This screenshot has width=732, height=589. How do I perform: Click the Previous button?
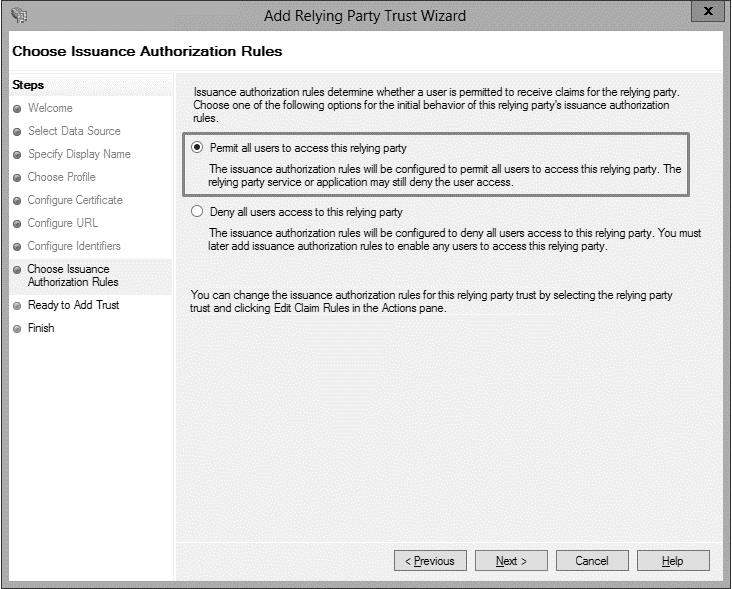(430, 561)
